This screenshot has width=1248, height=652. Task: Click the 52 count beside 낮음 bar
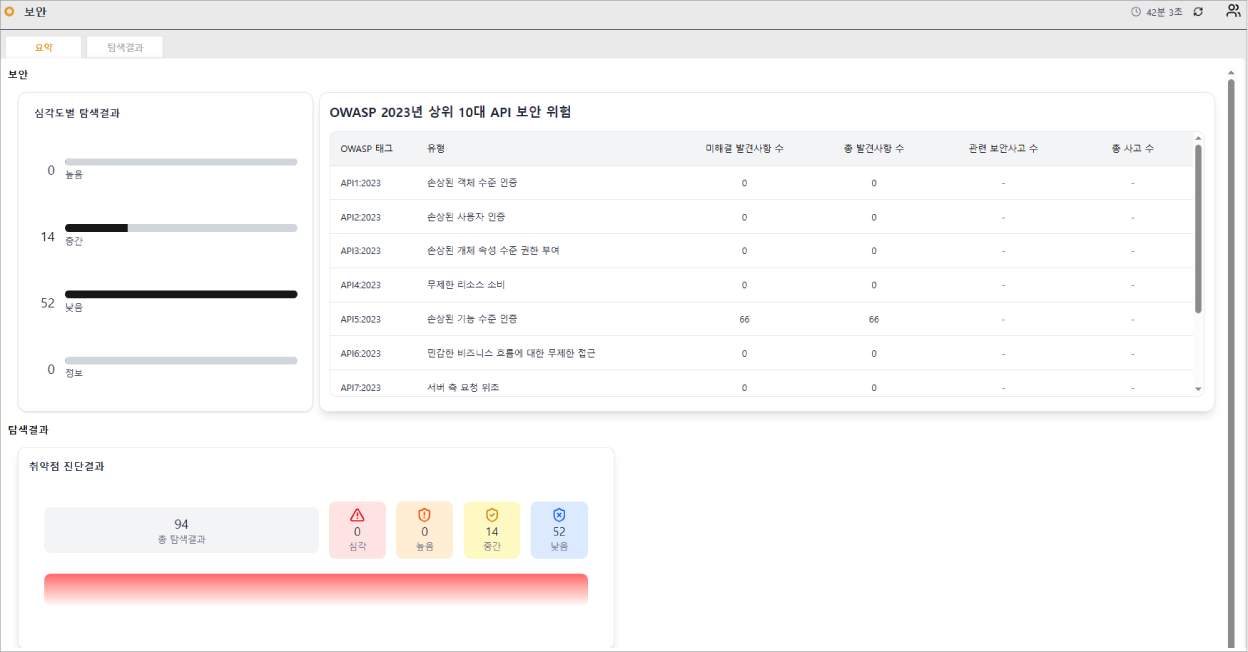coord(47,303)
